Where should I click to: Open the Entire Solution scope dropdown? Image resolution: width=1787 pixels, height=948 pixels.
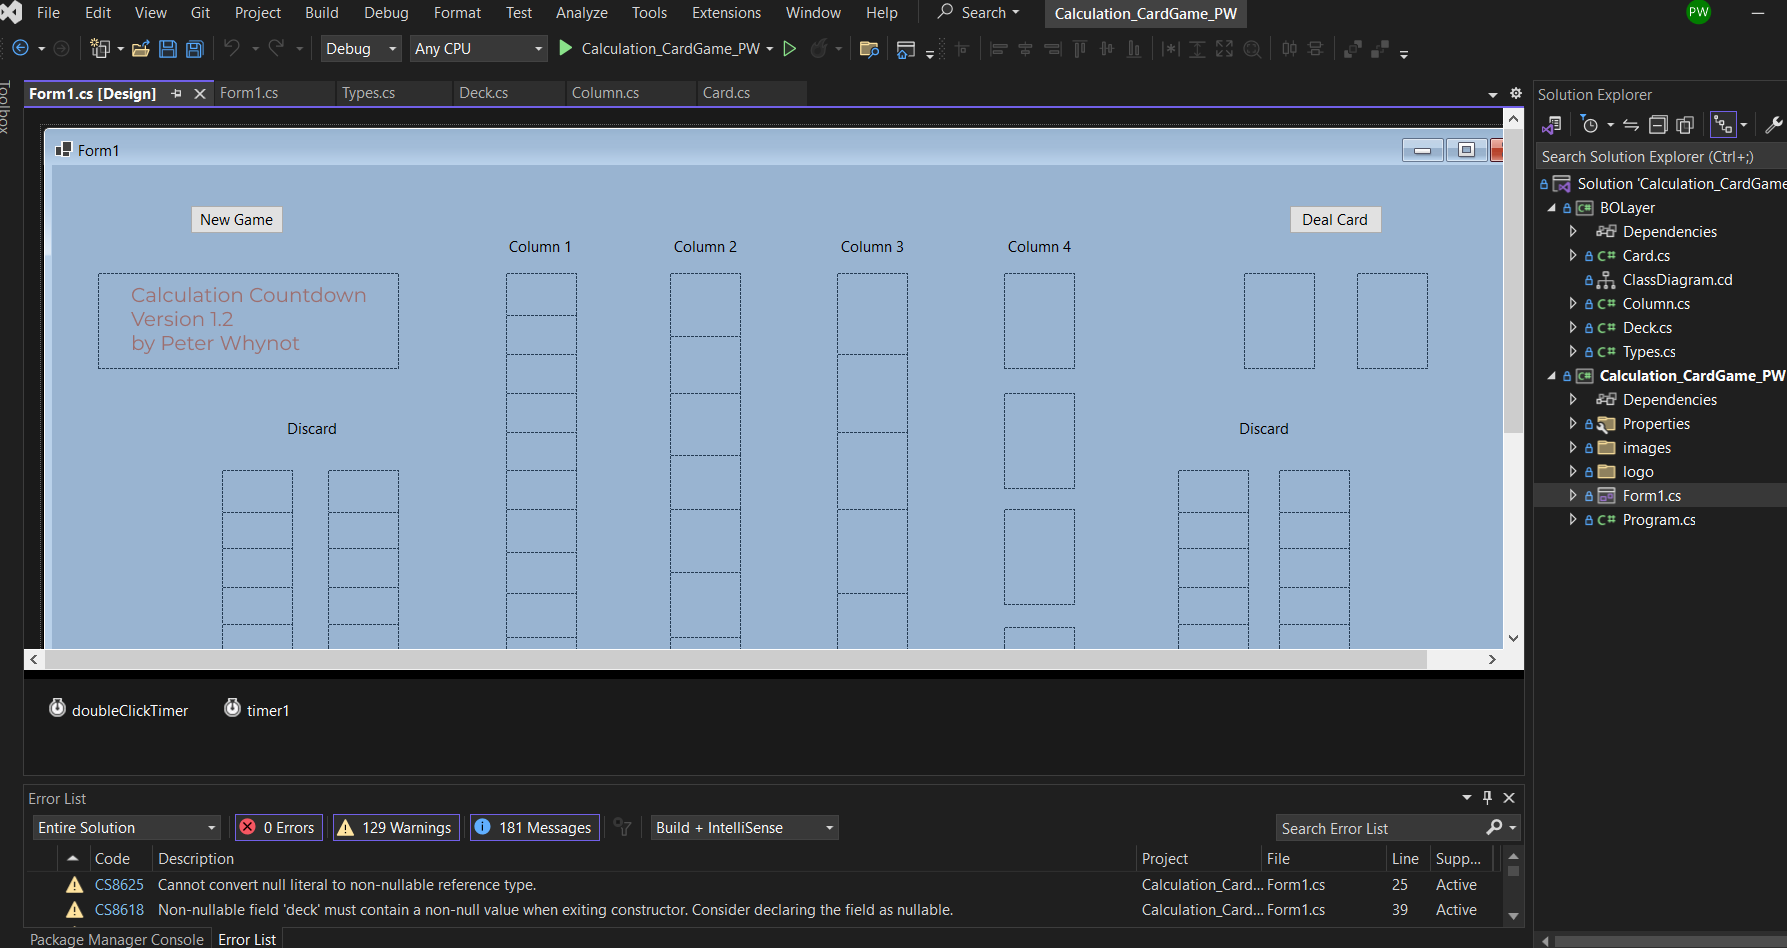pos(126,827)
